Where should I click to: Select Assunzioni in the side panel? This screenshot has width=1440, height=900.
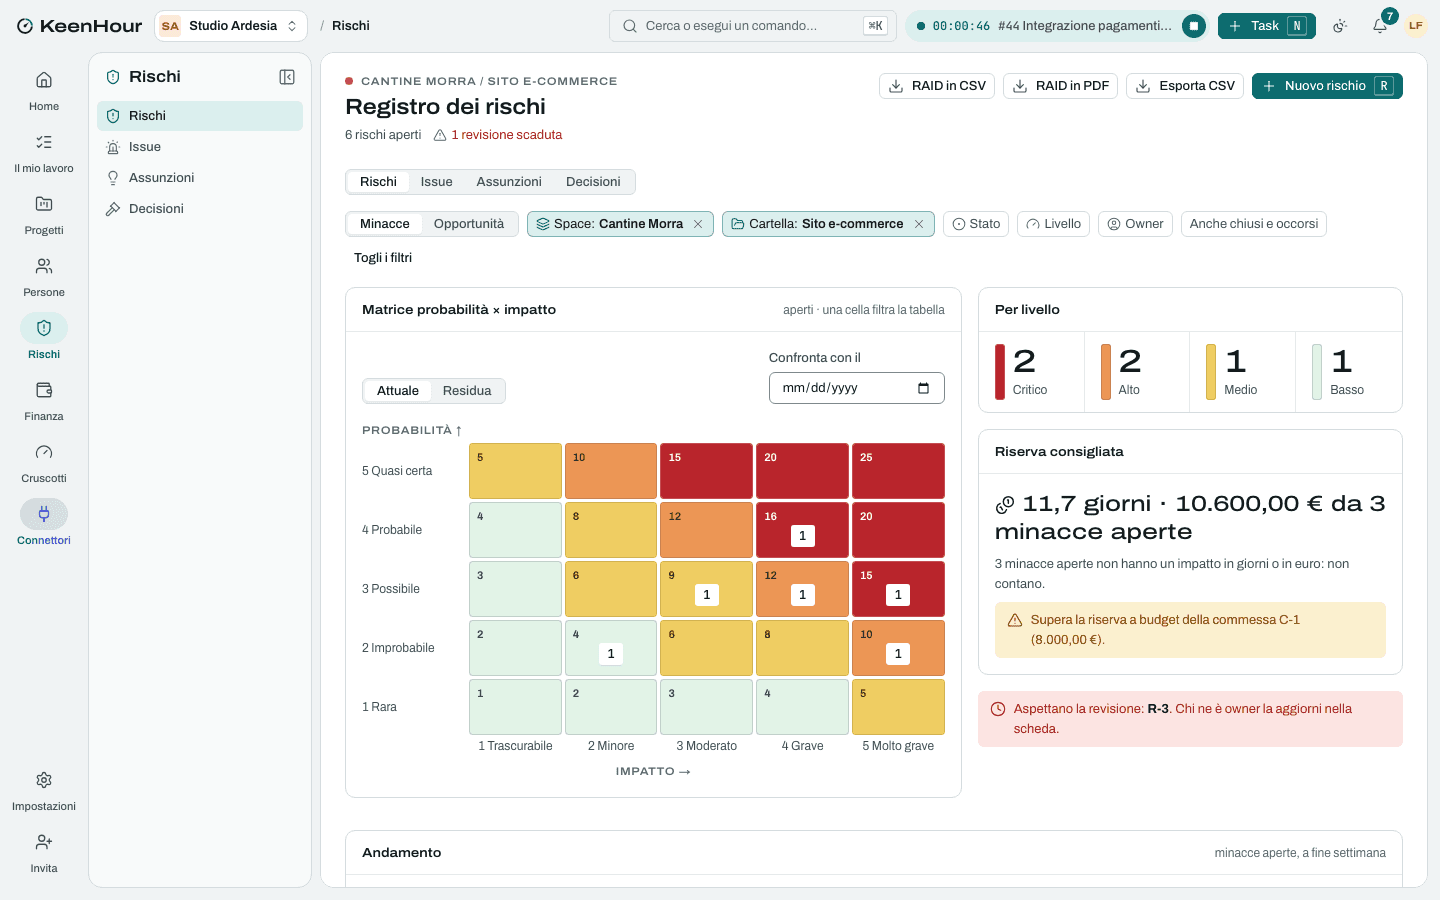click(200, 178)
